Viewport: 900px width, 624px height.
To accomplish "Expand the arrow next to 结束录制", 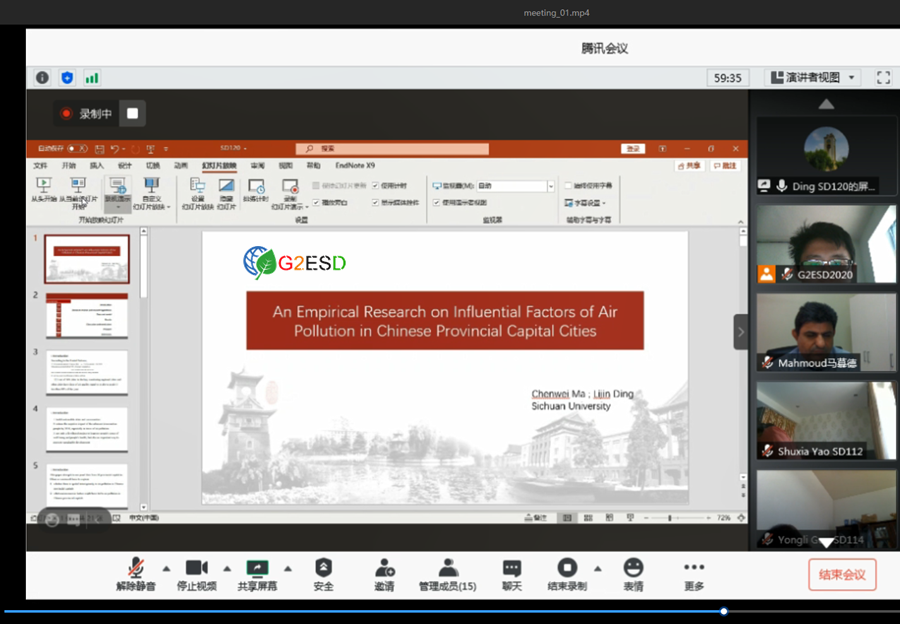I will tap(598, 569).
